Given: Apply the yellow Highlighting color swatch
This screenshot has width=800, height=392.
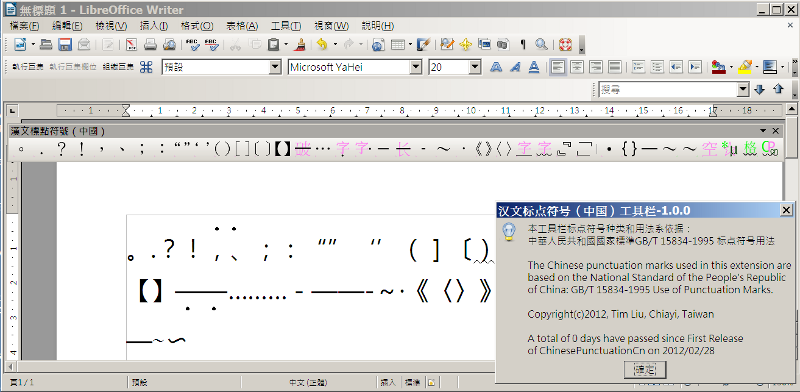Looking at the screenshot, I should [x=745, y=67].
